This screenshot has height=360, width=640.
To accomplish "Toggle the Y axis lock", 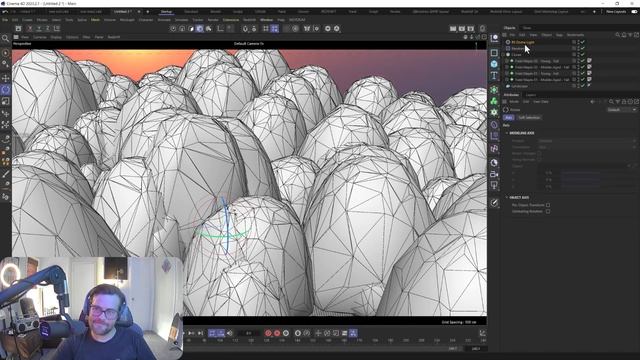I will [39, 29].
